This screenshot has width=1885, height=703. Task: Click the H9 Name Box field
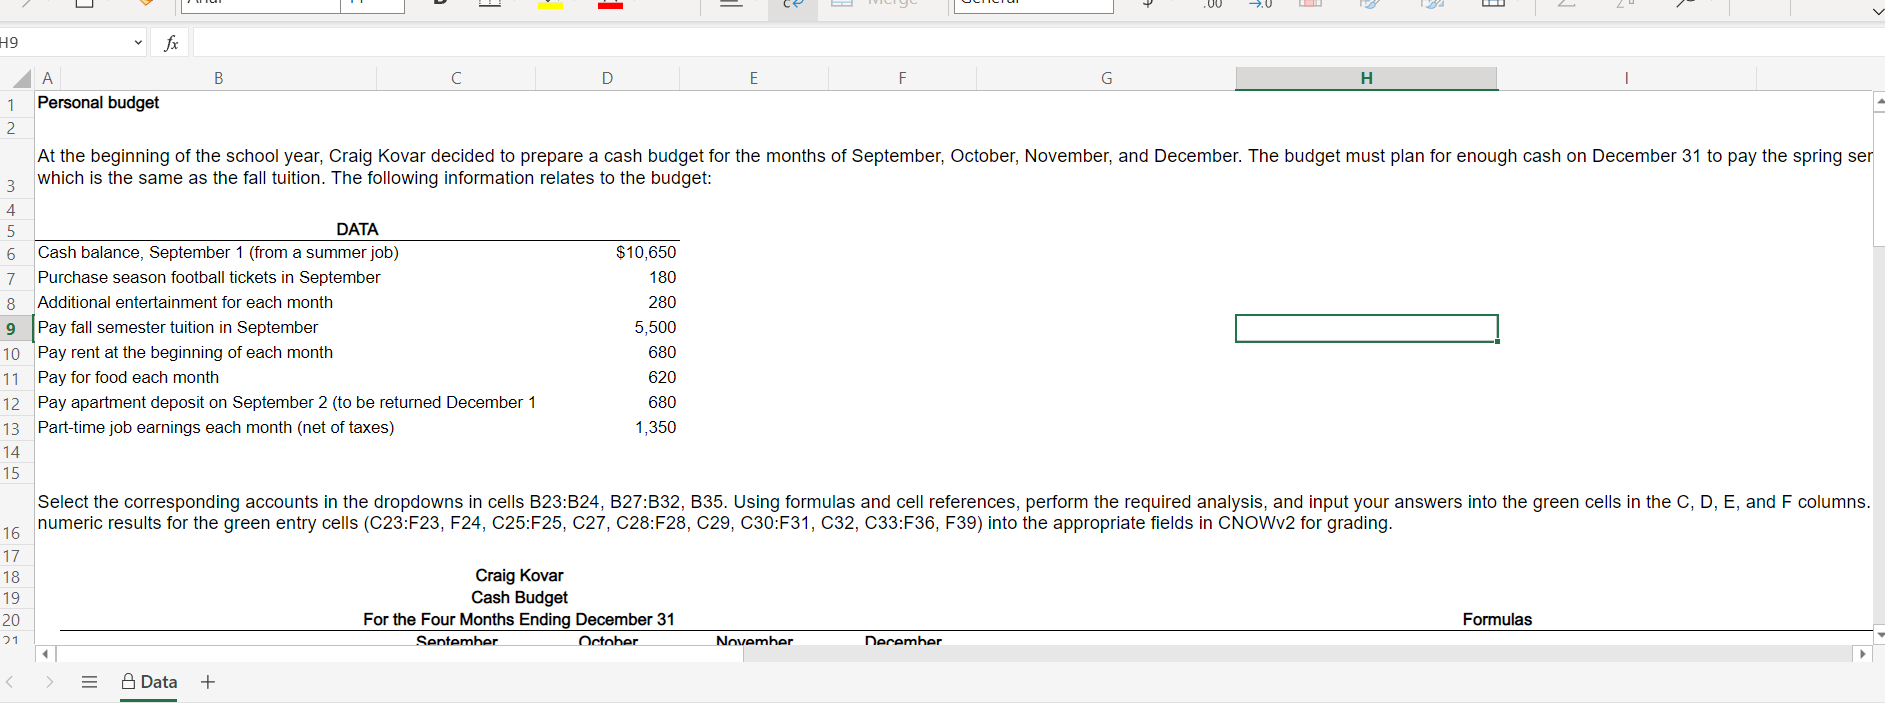pyautogui.click(x=64, y=42)
